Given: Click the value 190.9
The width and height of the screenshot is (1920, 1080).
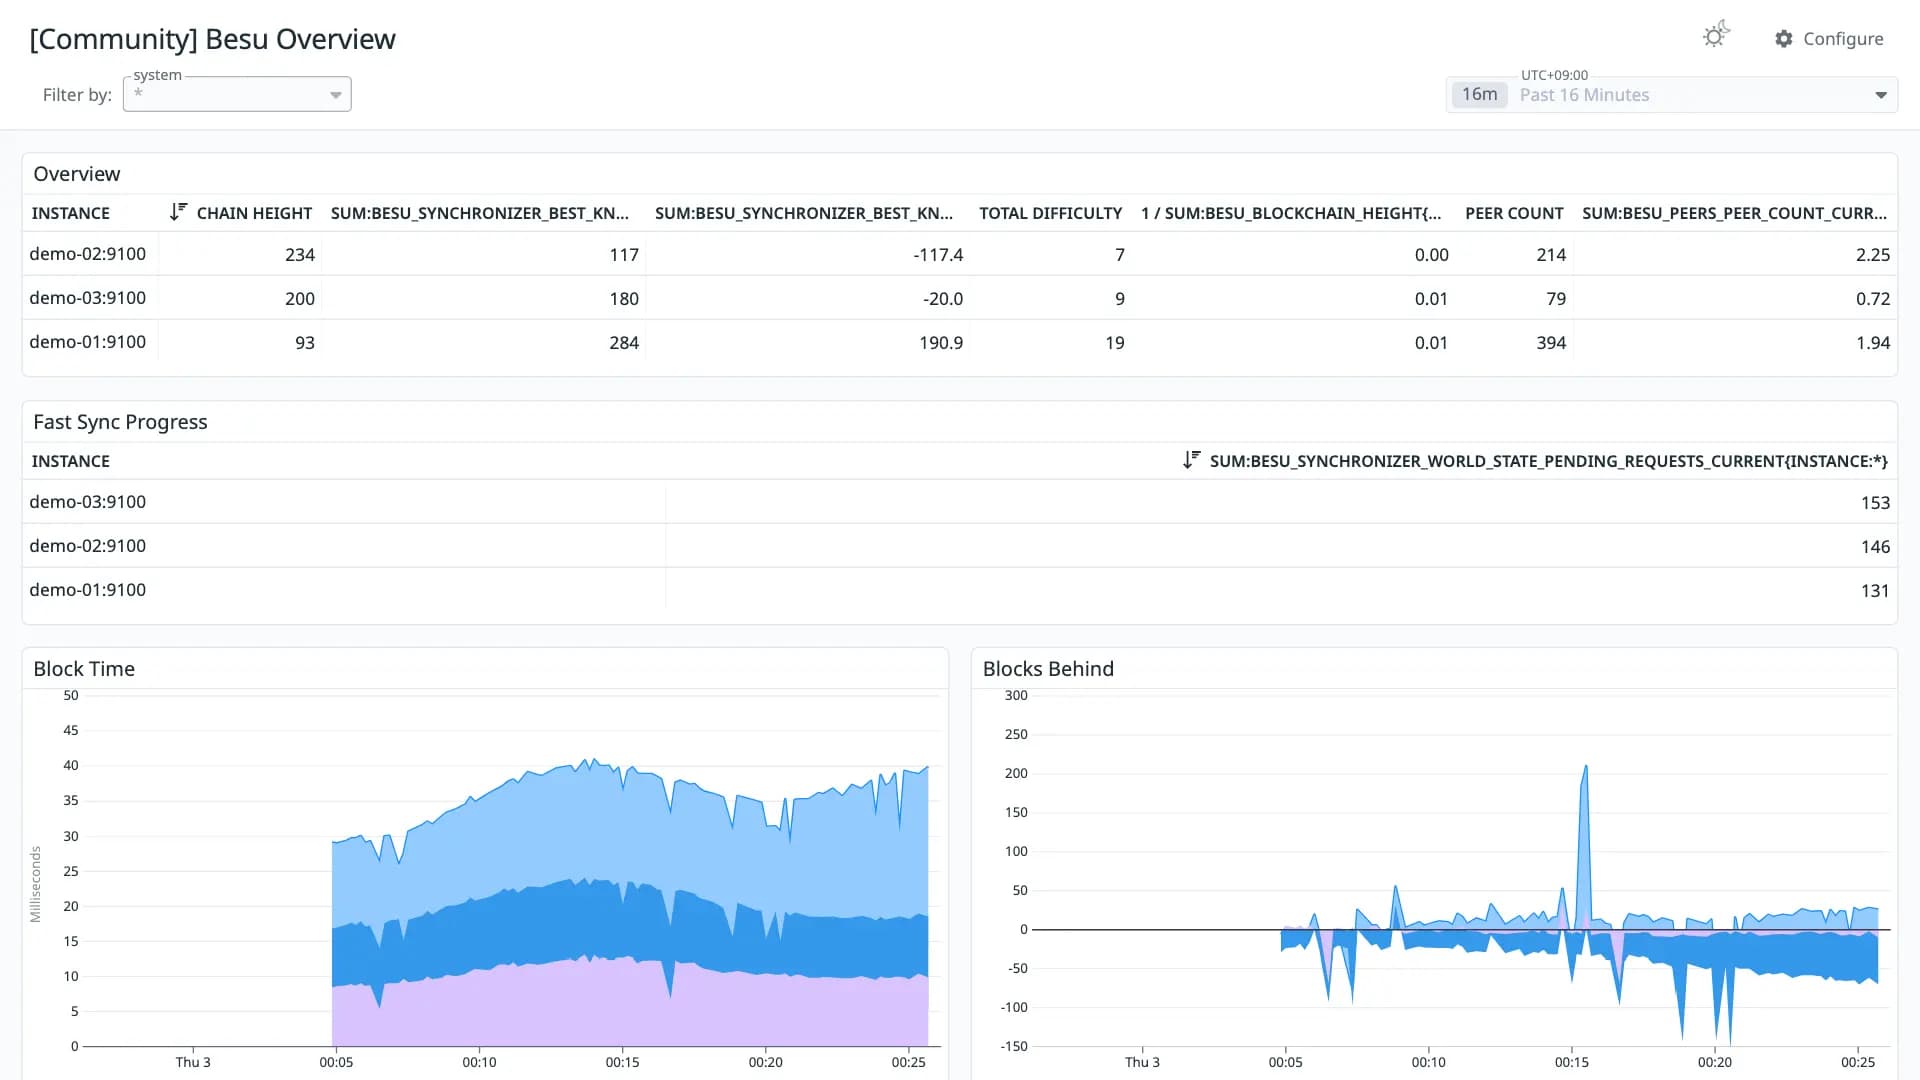Looking at the screenshot, I should pos(941,343).
